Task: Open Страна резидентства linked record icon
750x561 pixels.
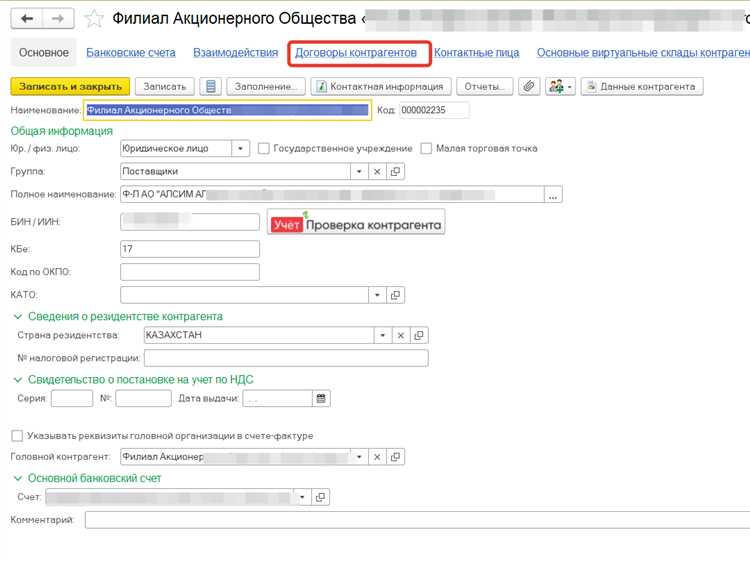Action: point(419,335)
